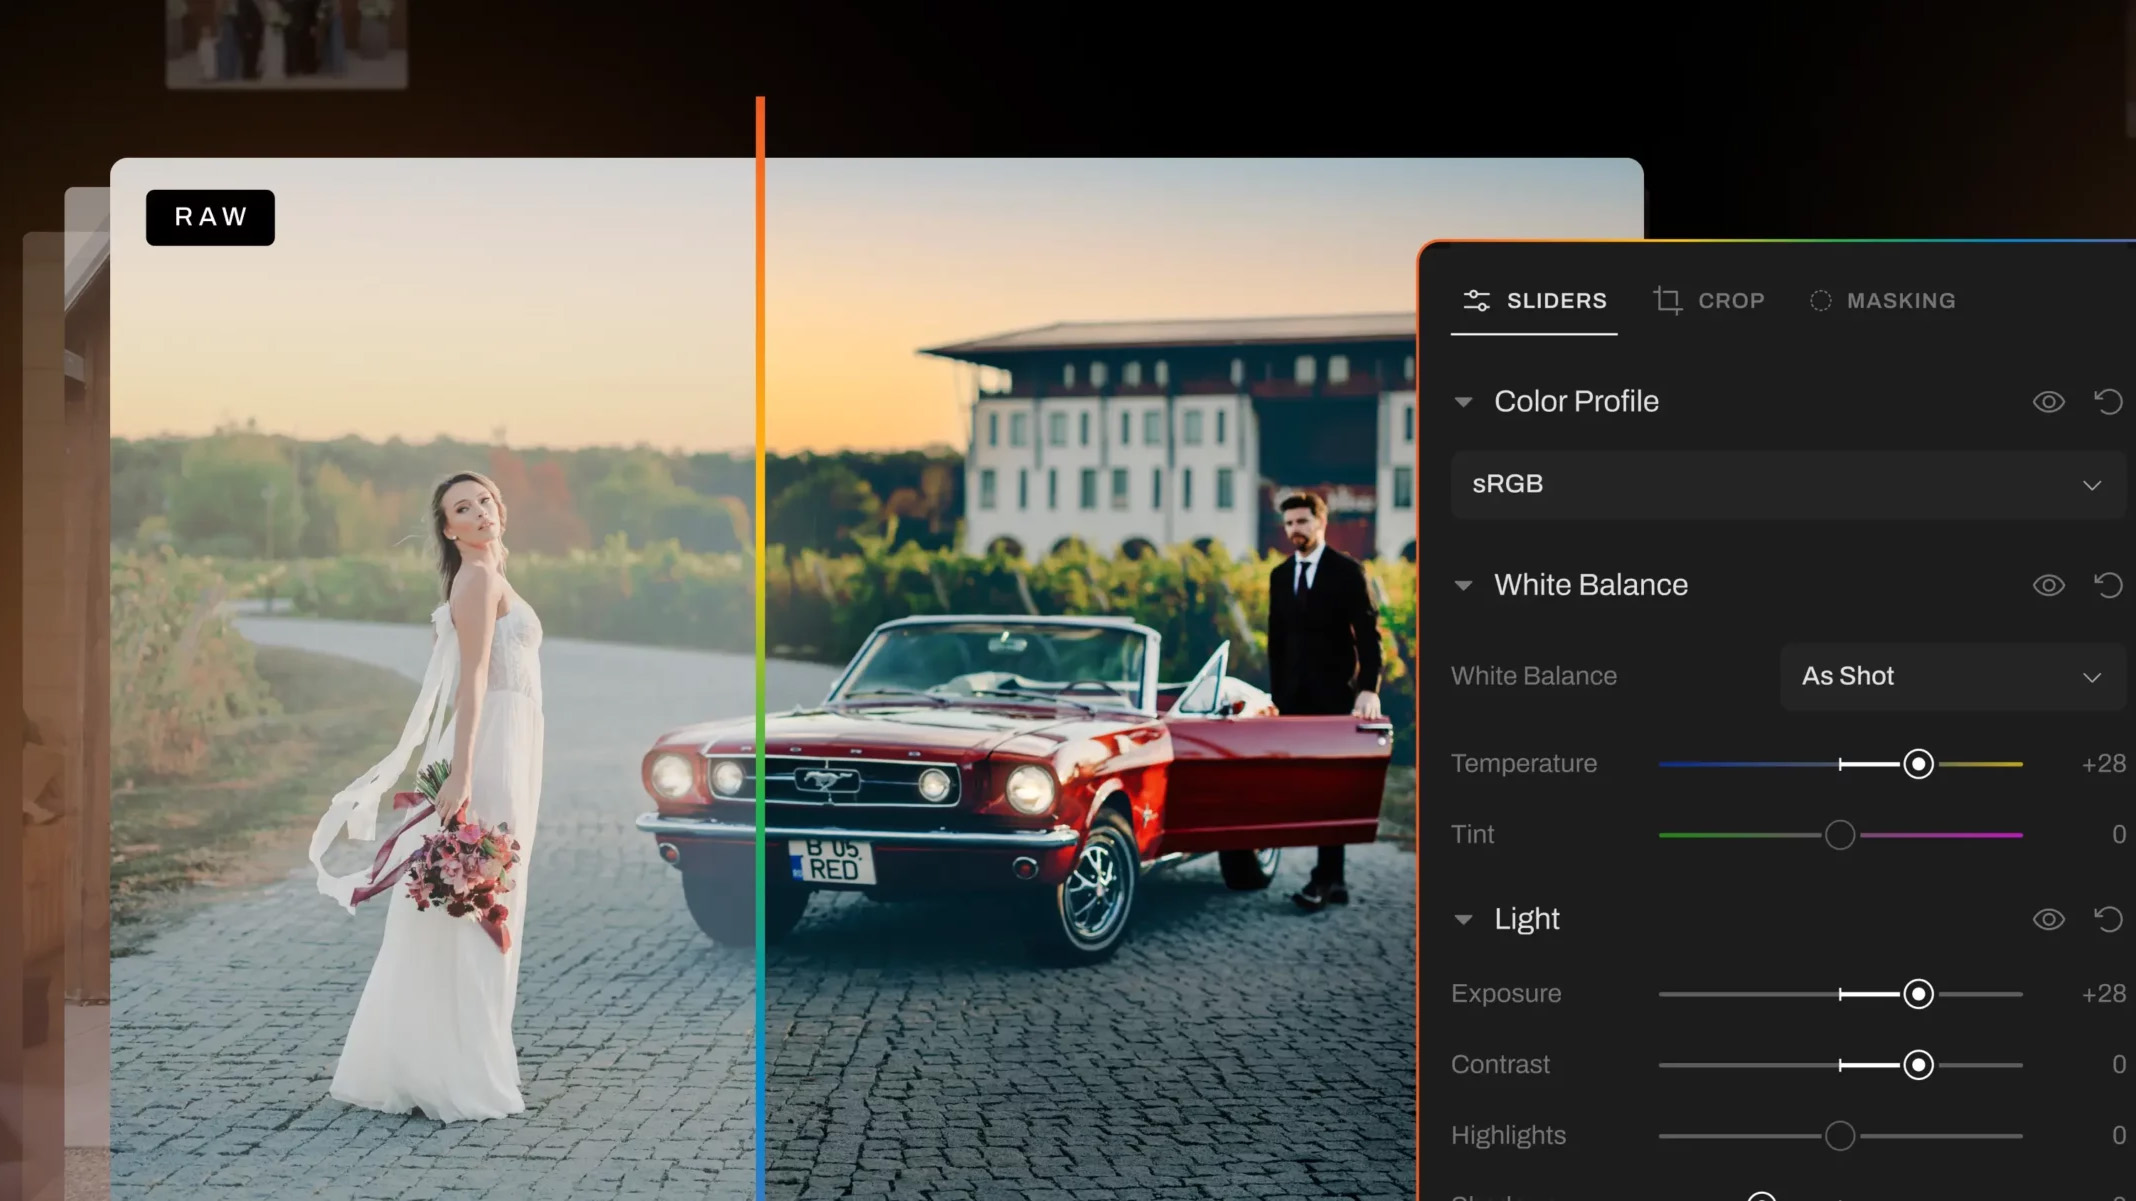Click the Exposure label
Screen dimensions: 2136x1201
click(1505, 994)
